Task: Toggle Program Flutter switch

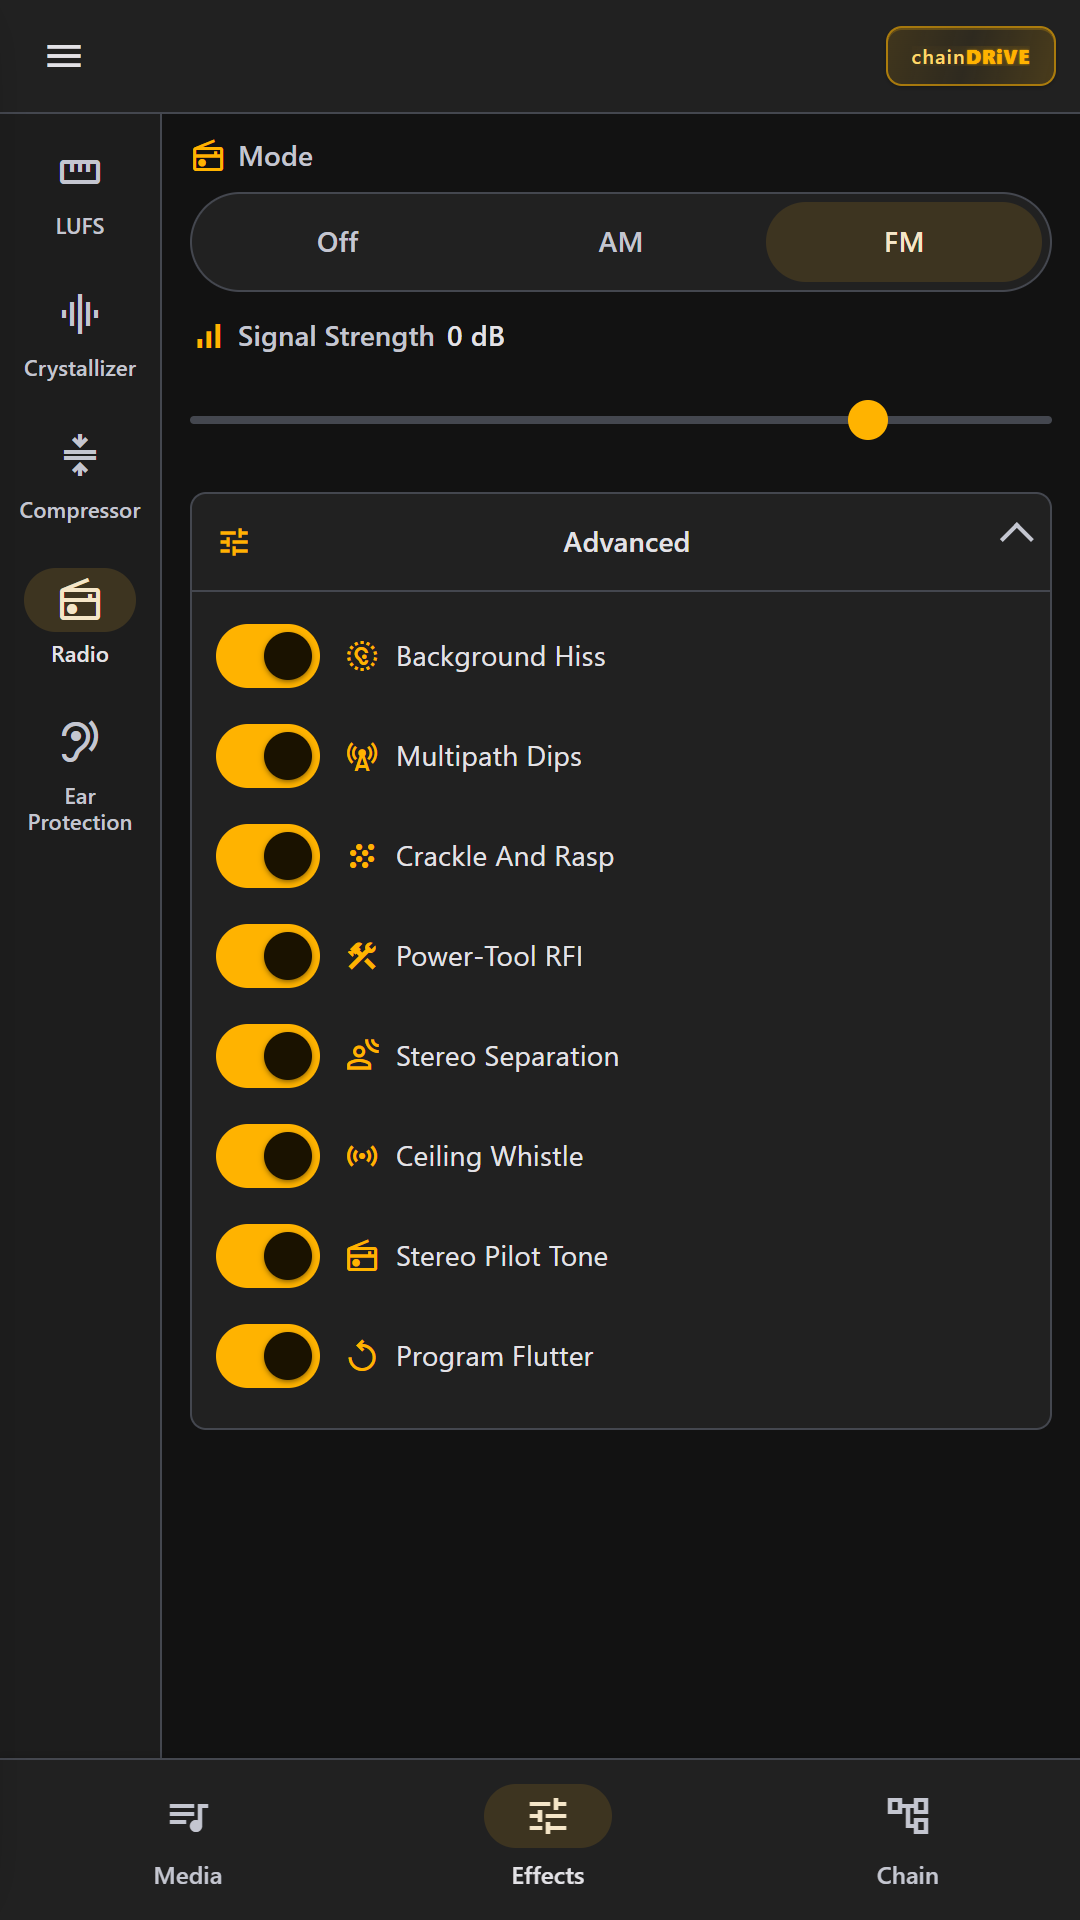Action: point(268,1356)
